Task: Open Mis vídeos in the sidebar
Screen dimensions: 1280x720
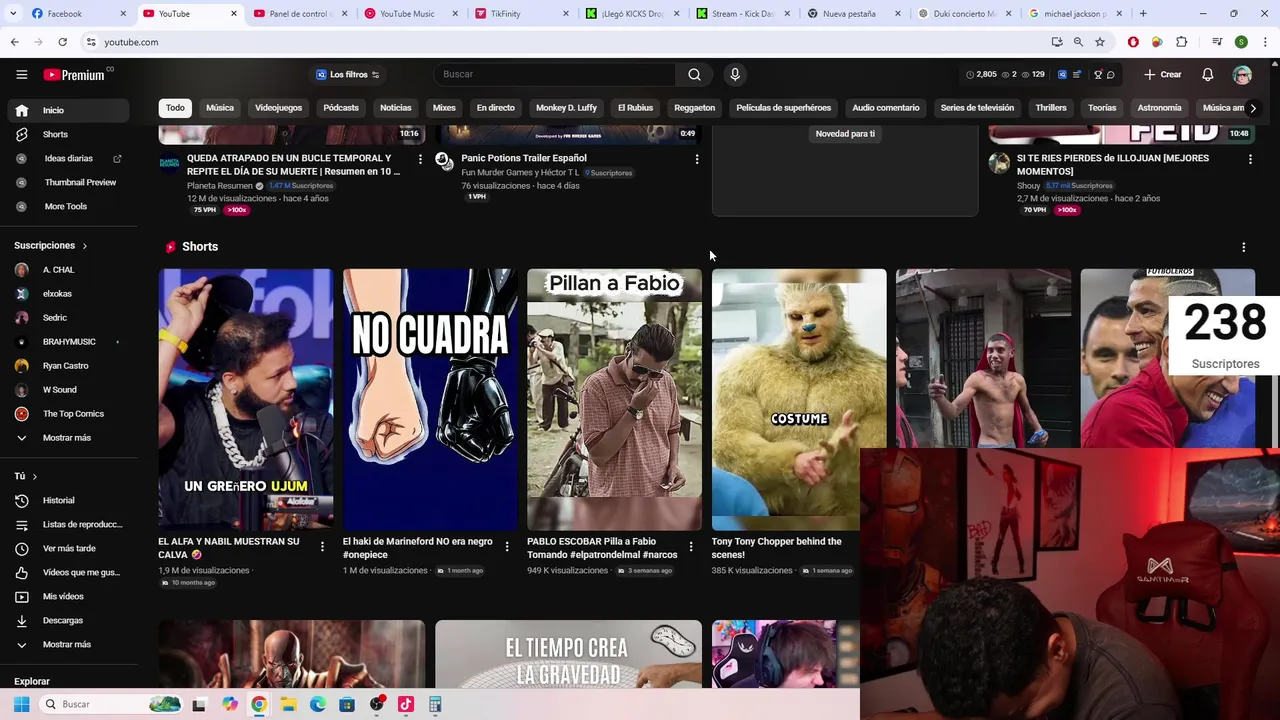Action: click(x=70, y=596)
